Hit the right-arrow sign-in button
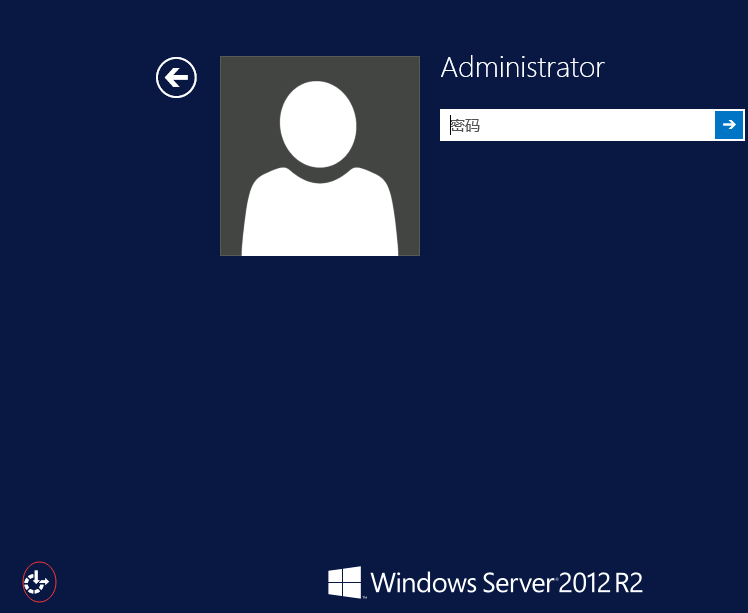 [729, 125]
